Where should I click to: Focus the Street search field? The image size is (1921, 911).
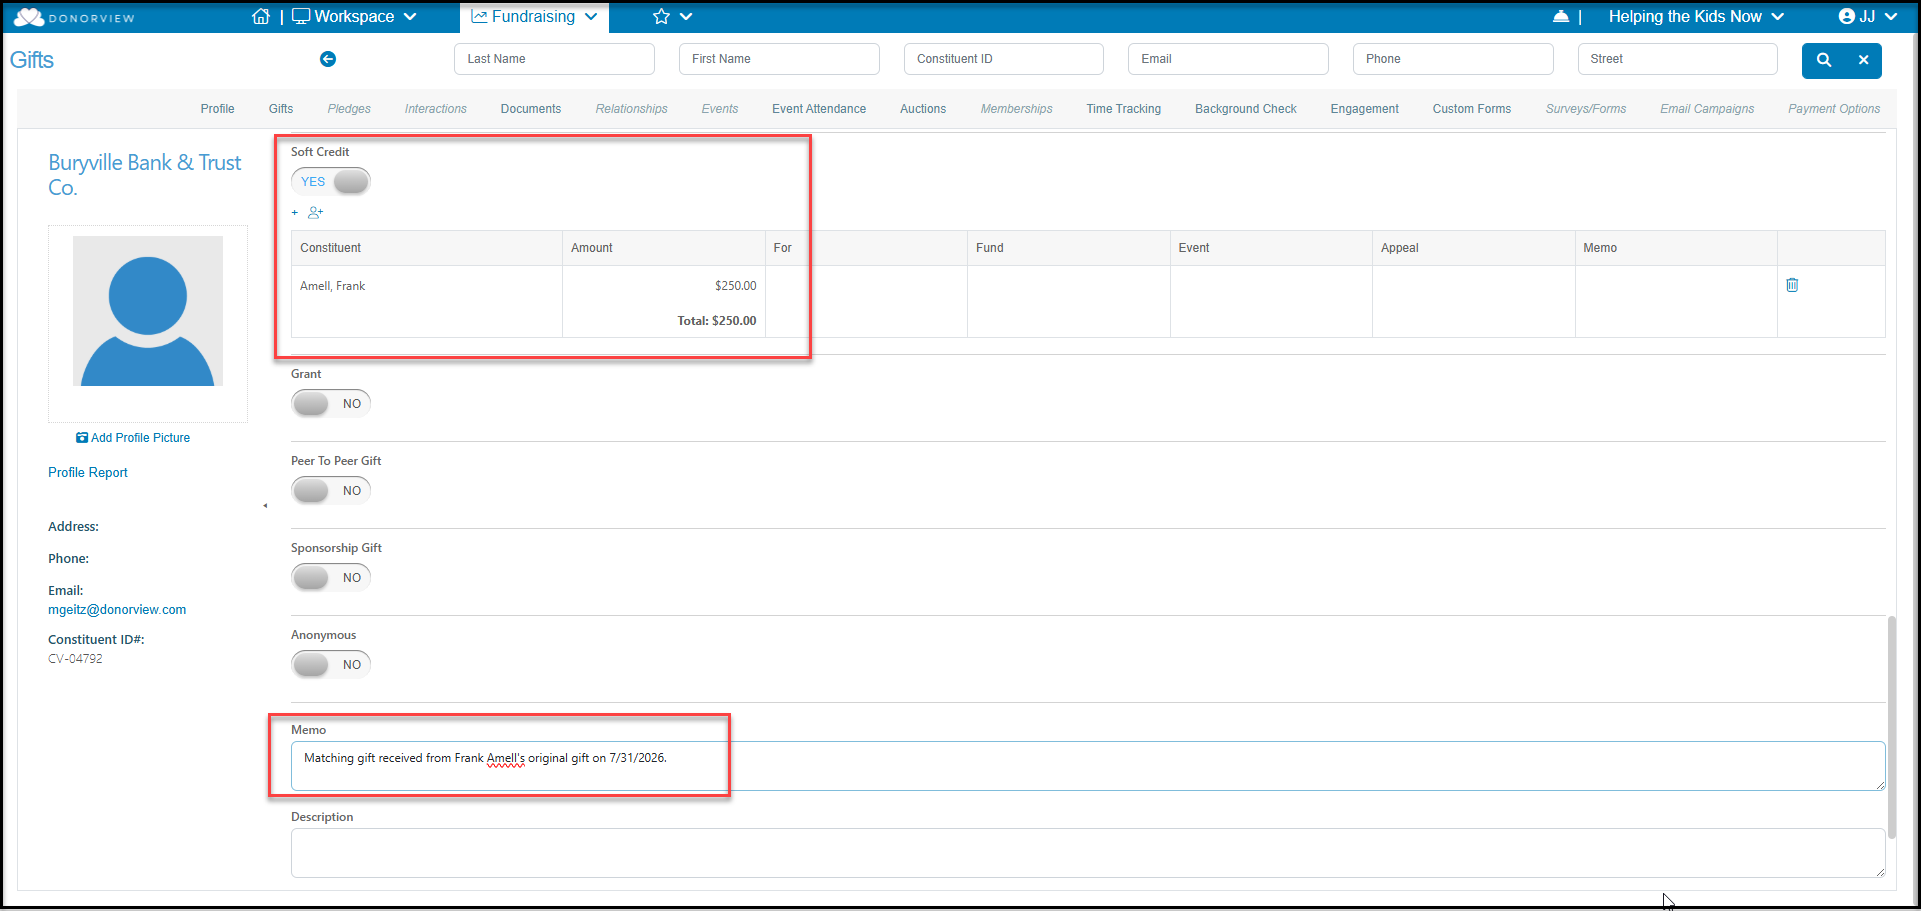click(x=1678, y=59)
